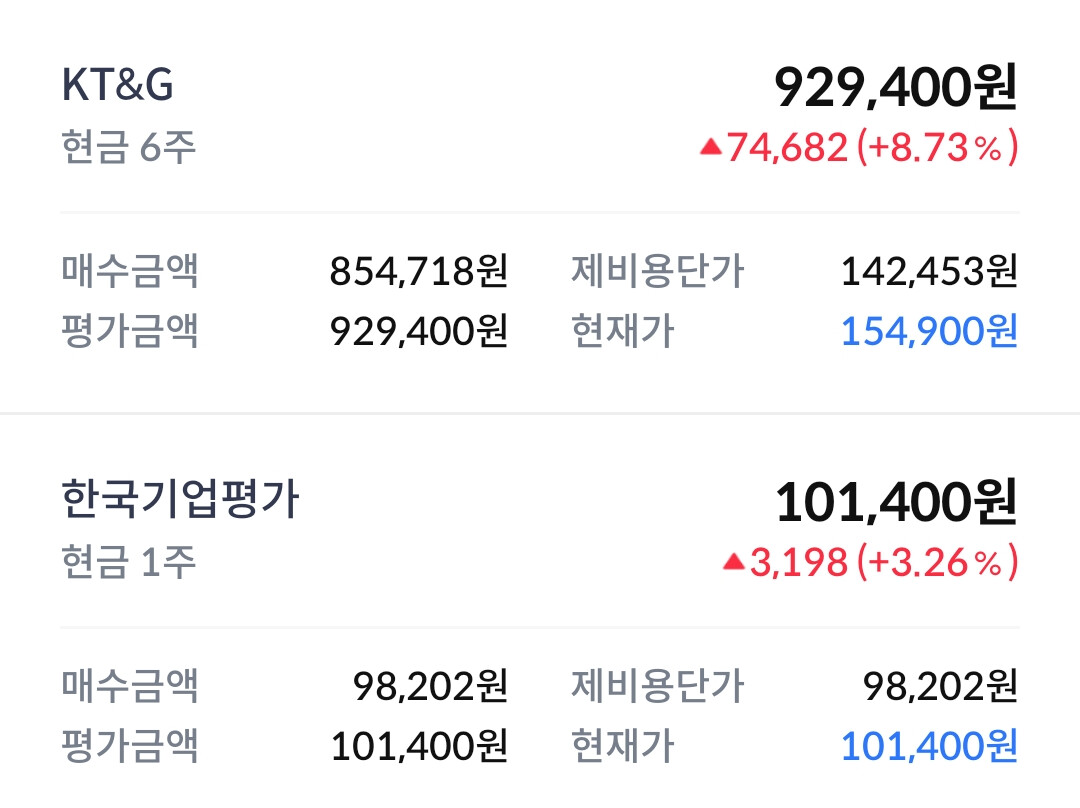Click KT&G's blue current price 154,900원
Screen dimensions: 1080x808
coord(928,331)
